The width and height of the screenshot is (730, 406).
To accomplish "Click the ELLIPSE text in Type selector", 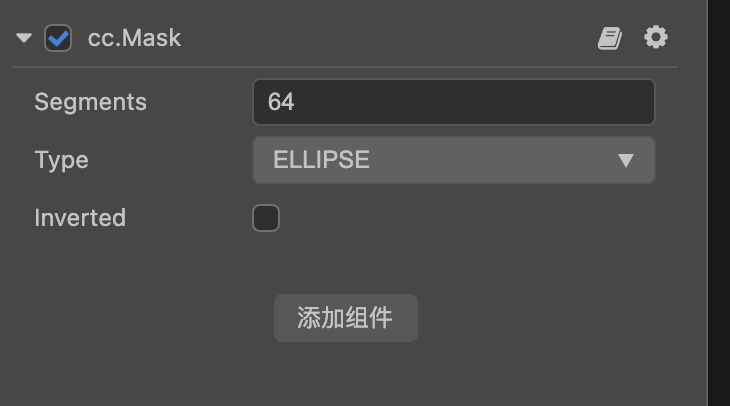I will point(321,160).
